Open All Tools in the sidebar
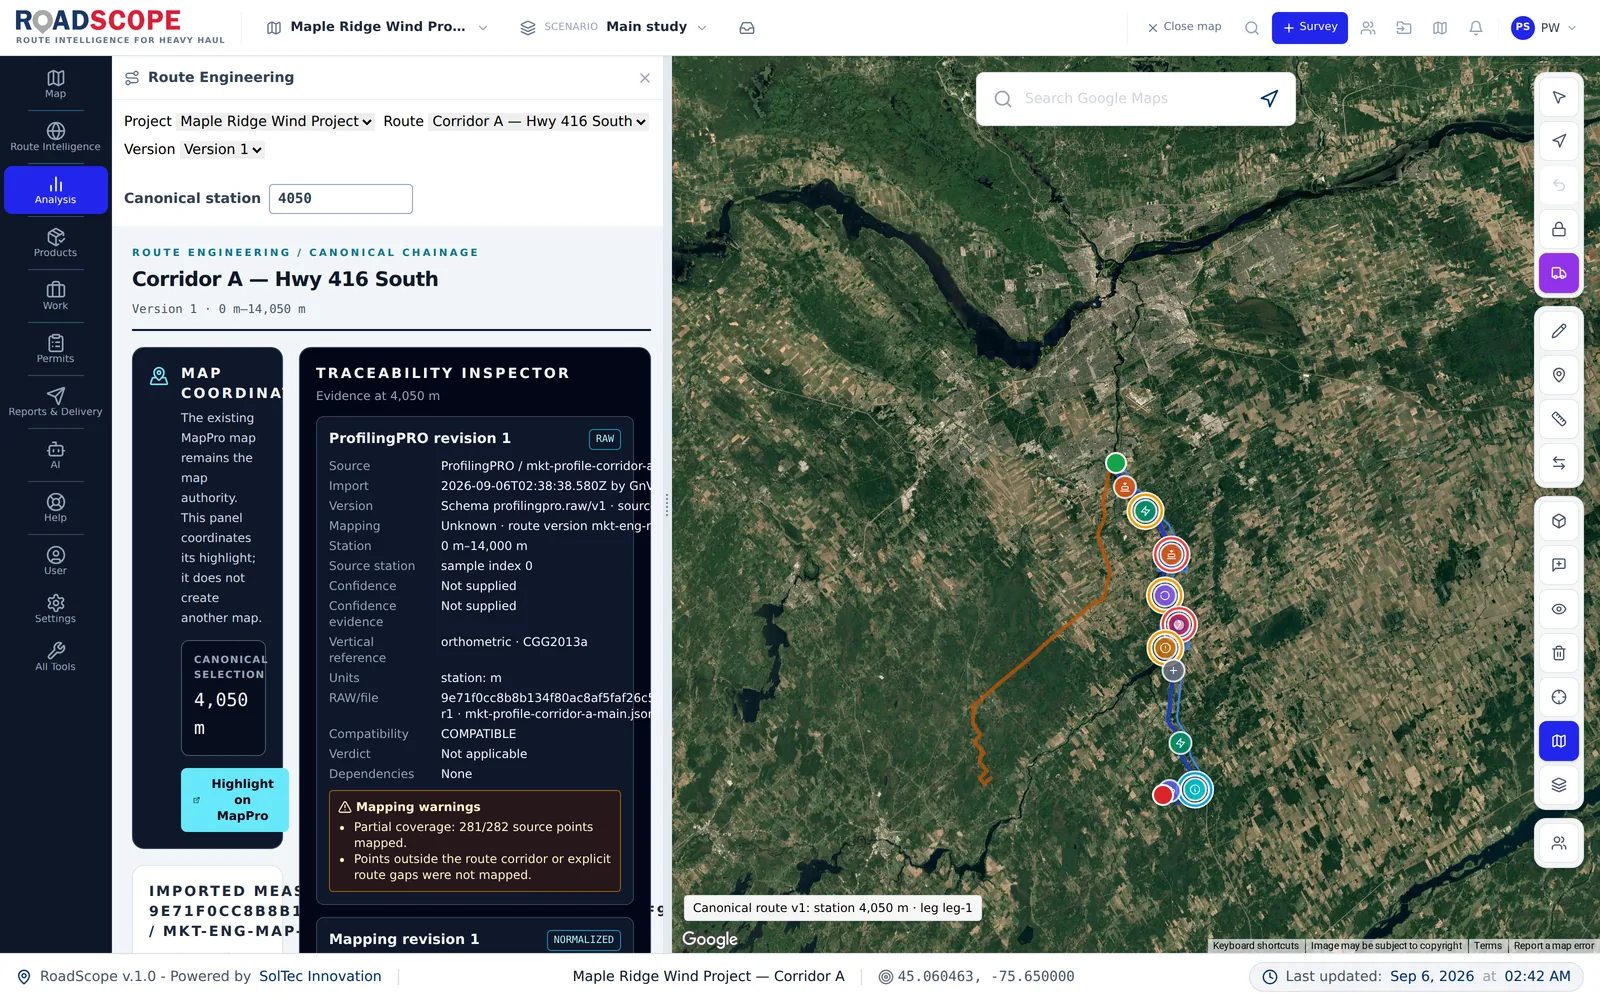Screen dimensions: 1600x1000 click(55, 657)
